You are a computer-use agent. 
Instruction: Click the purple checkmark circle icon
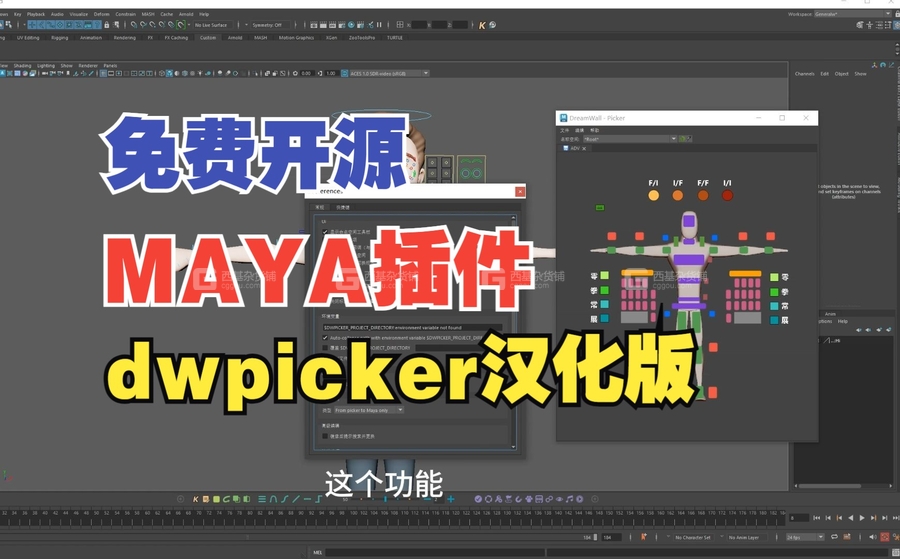478,499
